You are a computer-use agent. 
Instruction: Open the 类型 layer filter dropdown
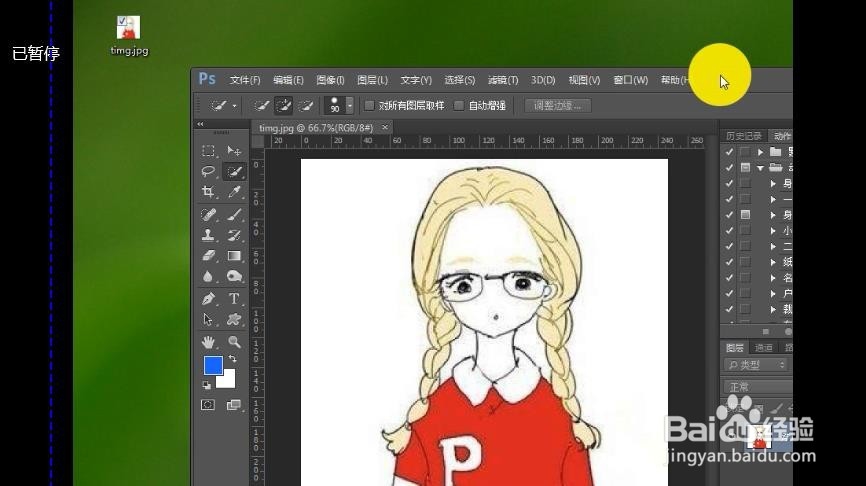[757, 365]
